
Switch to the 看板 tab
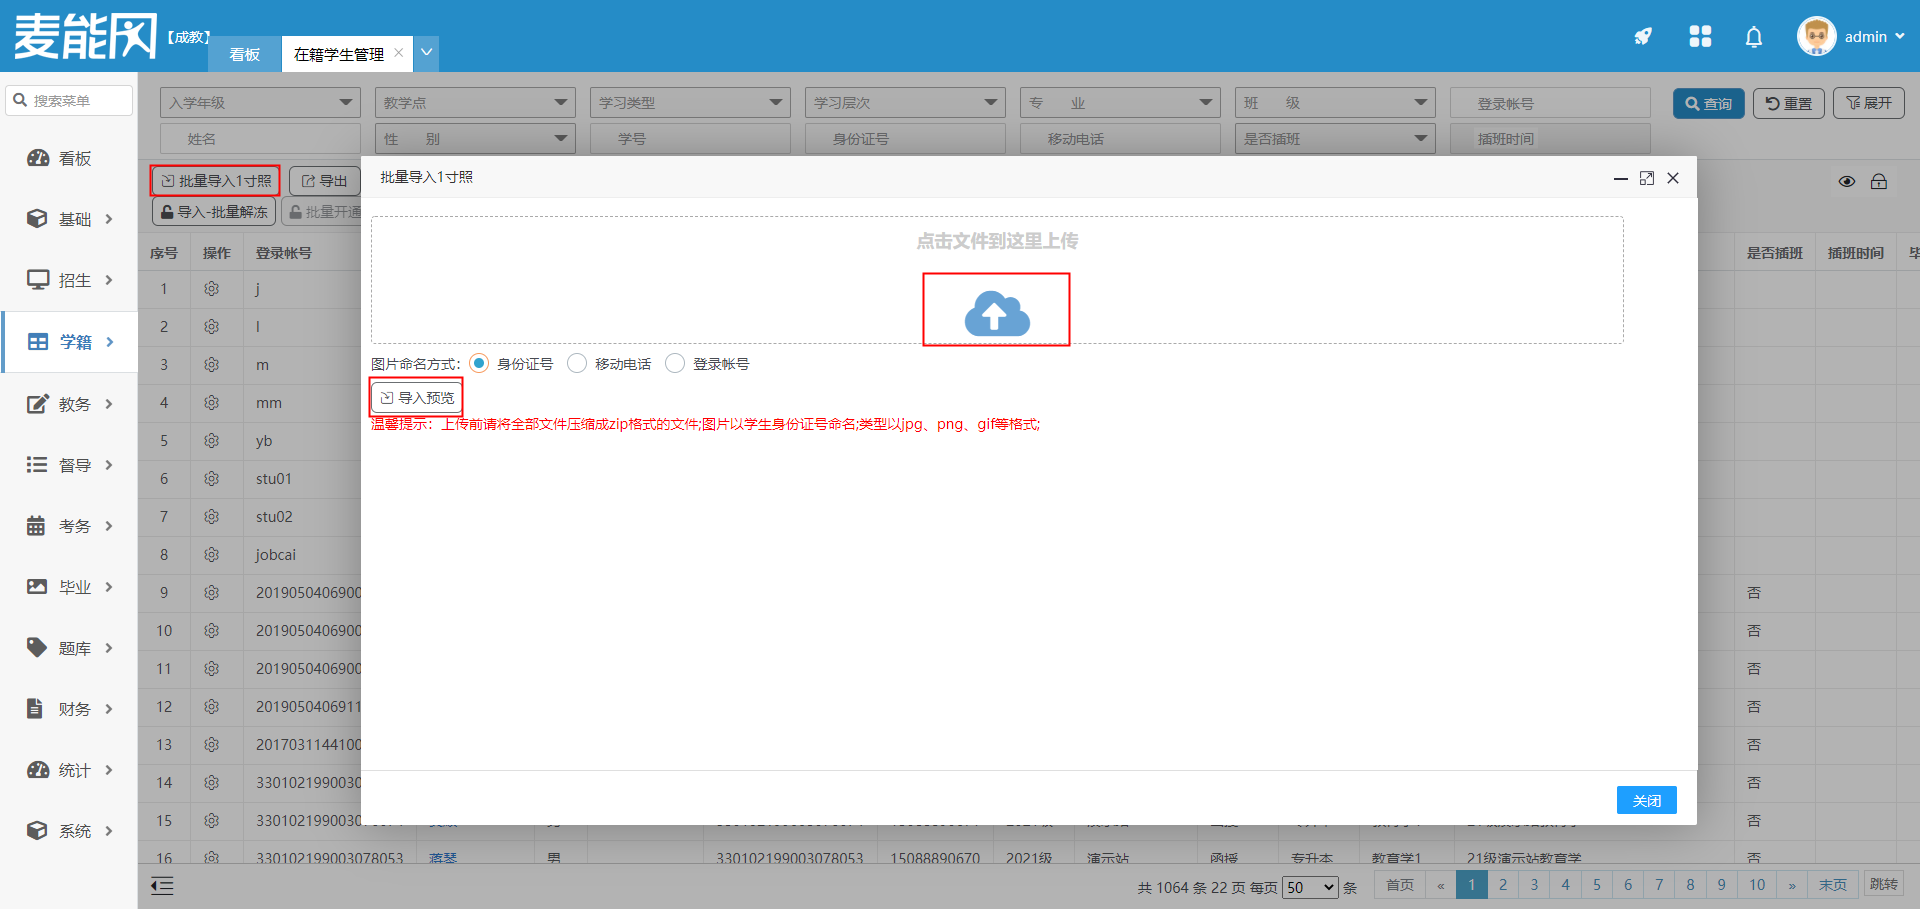tap(244, 54)
